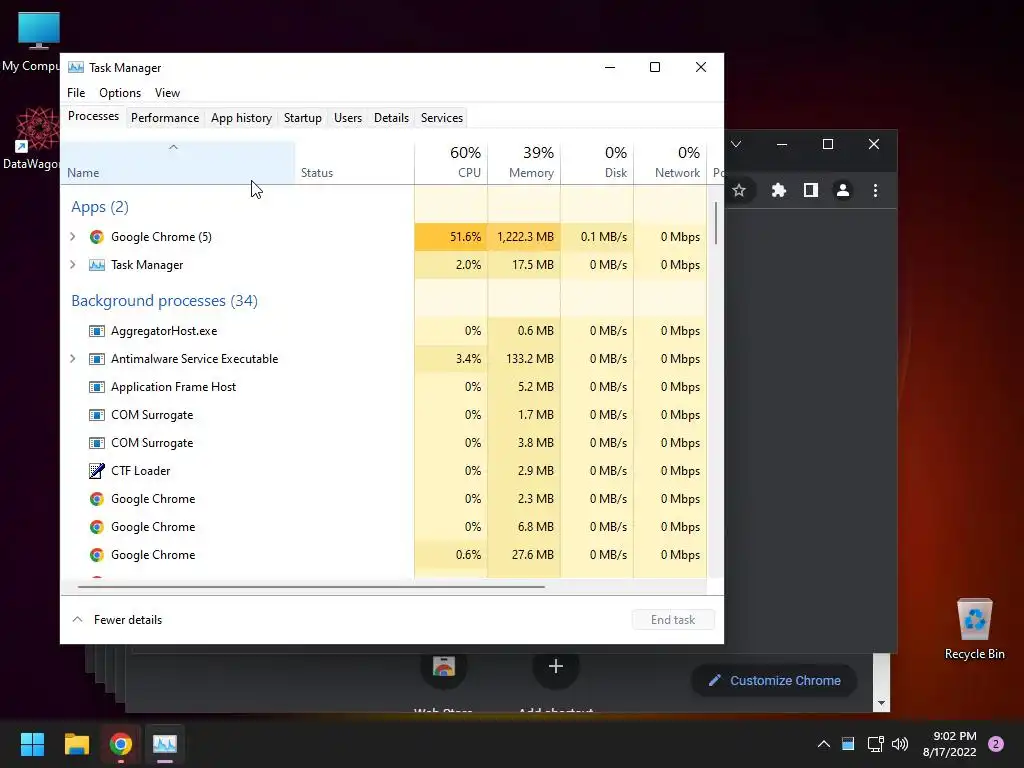1024x768 pixels.
Task: Sort by the Status column header
Action: pyautogui.click(x=355, y=162)
